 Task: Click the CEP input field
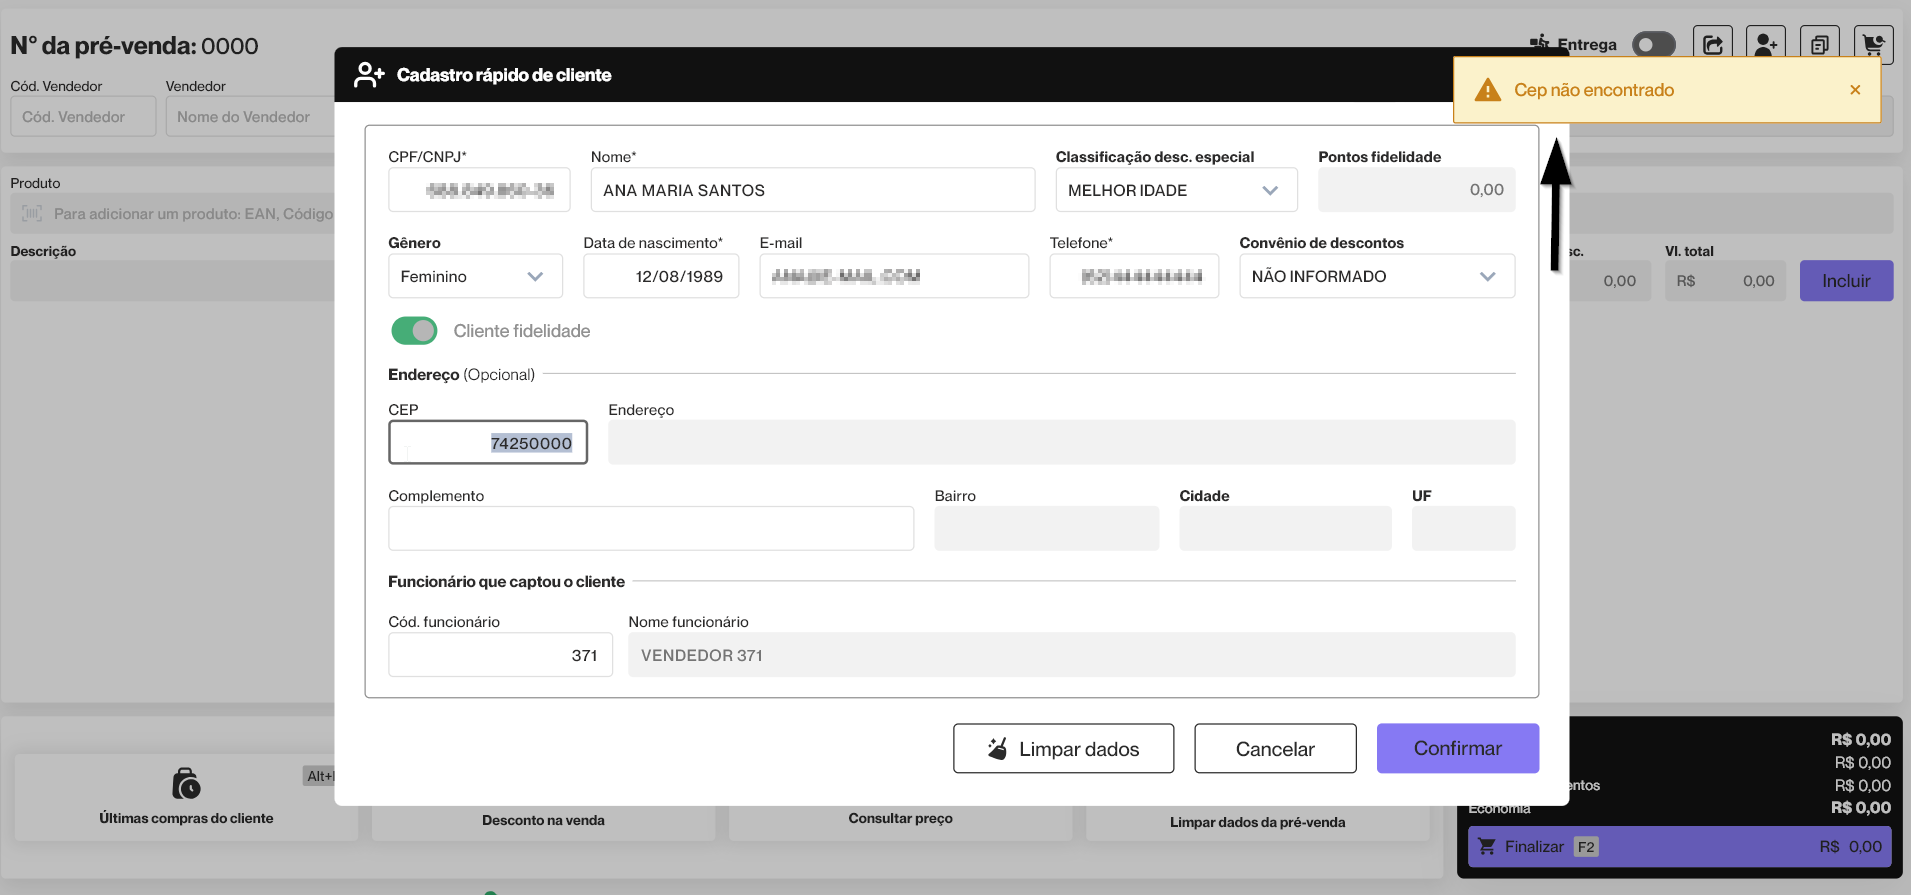(487, 443)
